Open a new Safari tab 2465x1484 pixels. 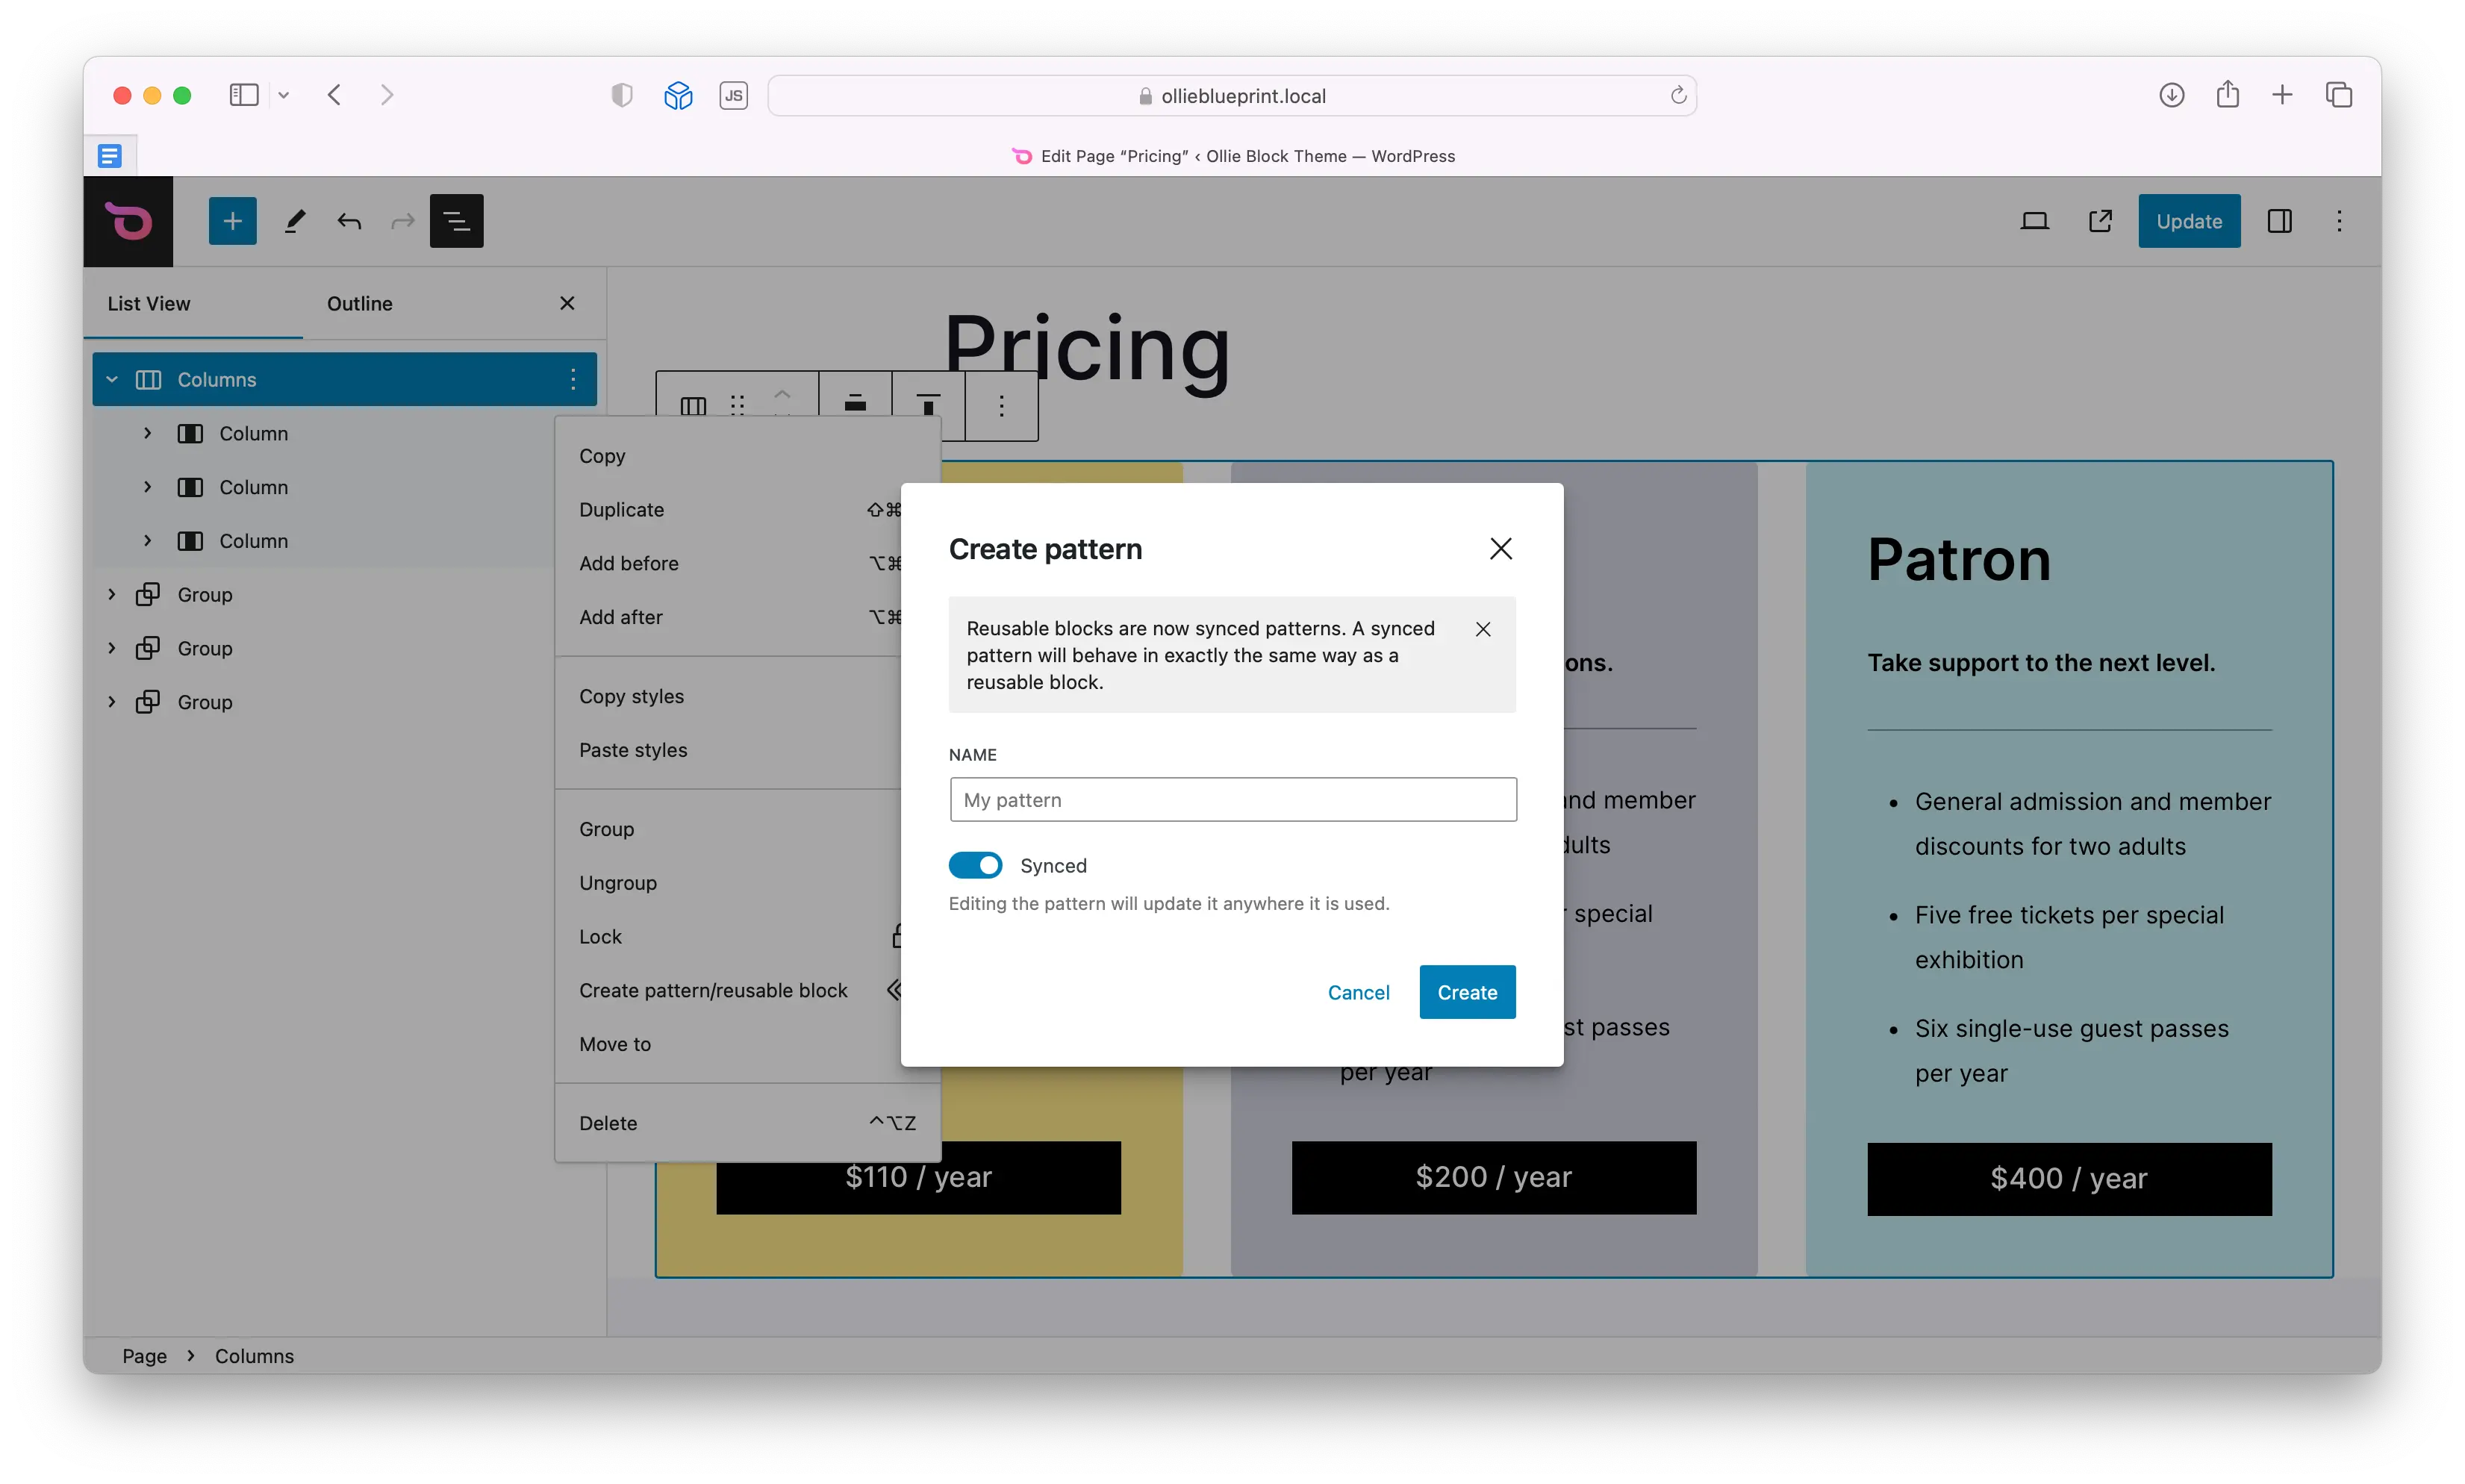pyautogui.click(x=2282, y=95)
